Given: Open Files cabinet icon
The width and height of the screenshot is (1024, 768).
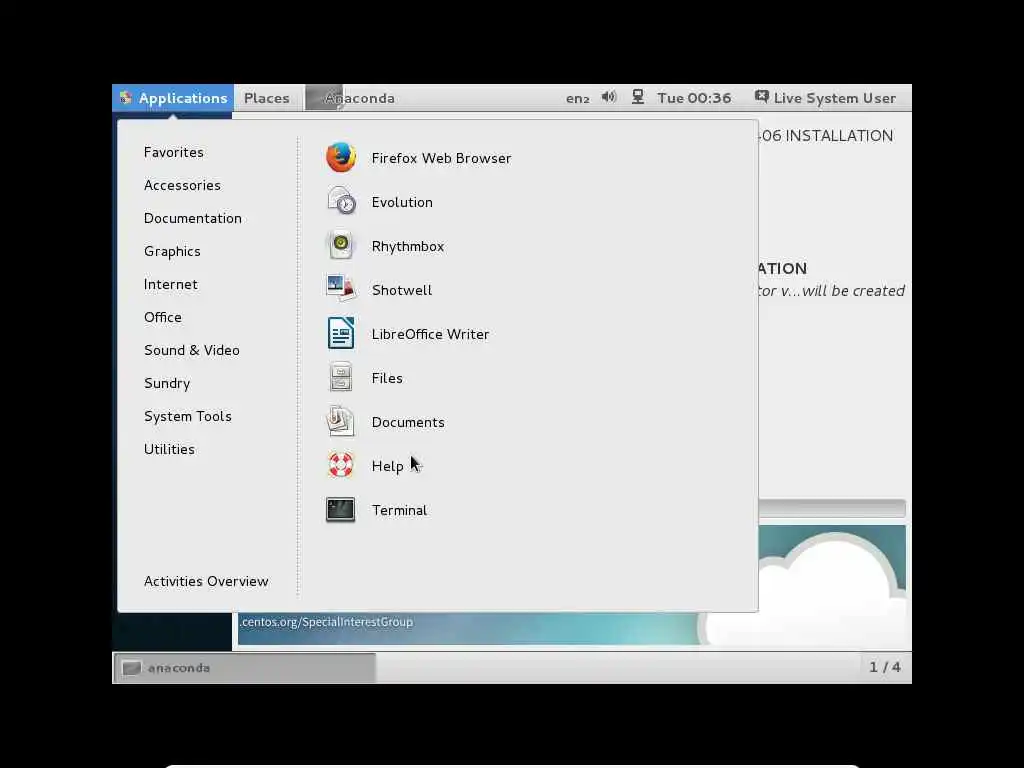Looking at the screenshot, I should [x=341, y=377].
